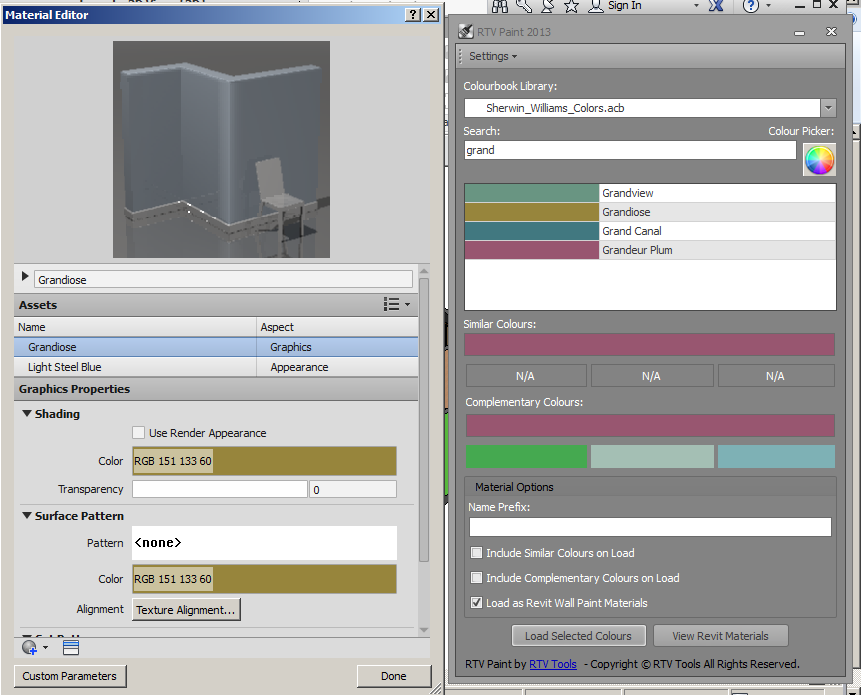Expand the material name triangle next to Grandiose
This screenshot has height=695, width=861.
(x=25, y=276)
